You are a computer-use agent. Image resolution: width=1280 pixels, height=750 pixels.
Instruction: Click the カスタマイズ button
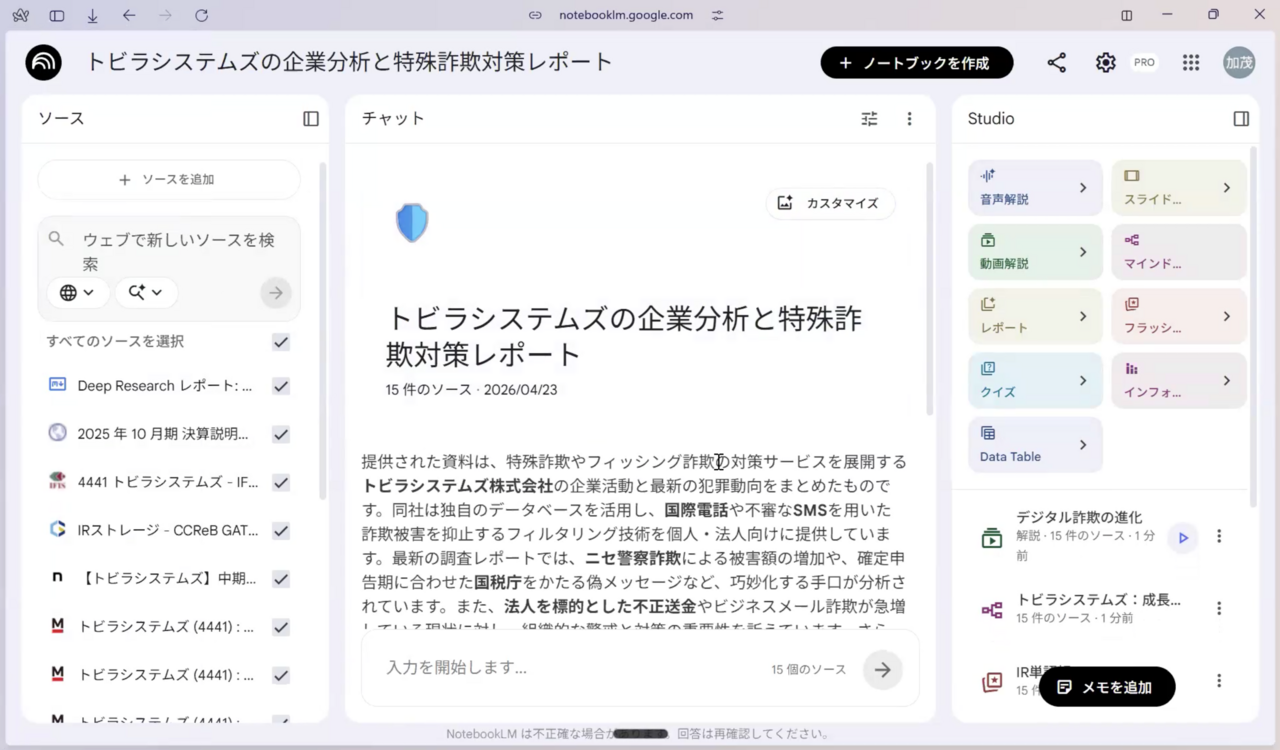[831, 203]
